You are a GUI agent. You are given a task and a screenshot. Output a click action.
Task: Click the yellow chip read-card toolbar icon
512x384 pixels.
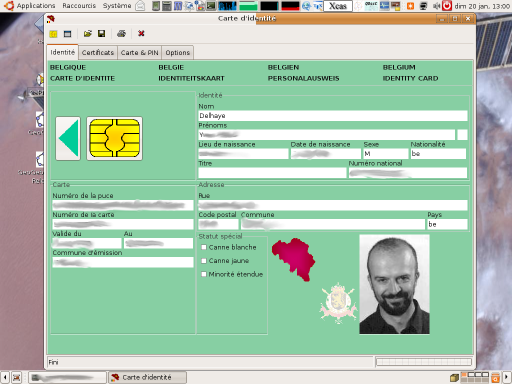[x=53, y=34]
